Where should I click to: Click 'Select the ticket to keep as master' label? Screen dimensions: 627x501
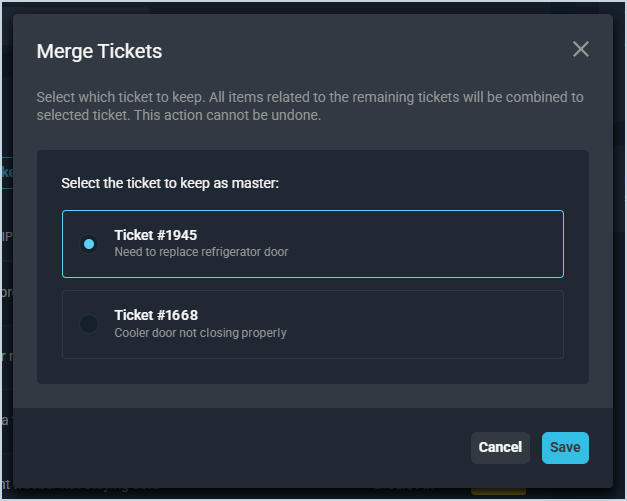tap(170, 183)
